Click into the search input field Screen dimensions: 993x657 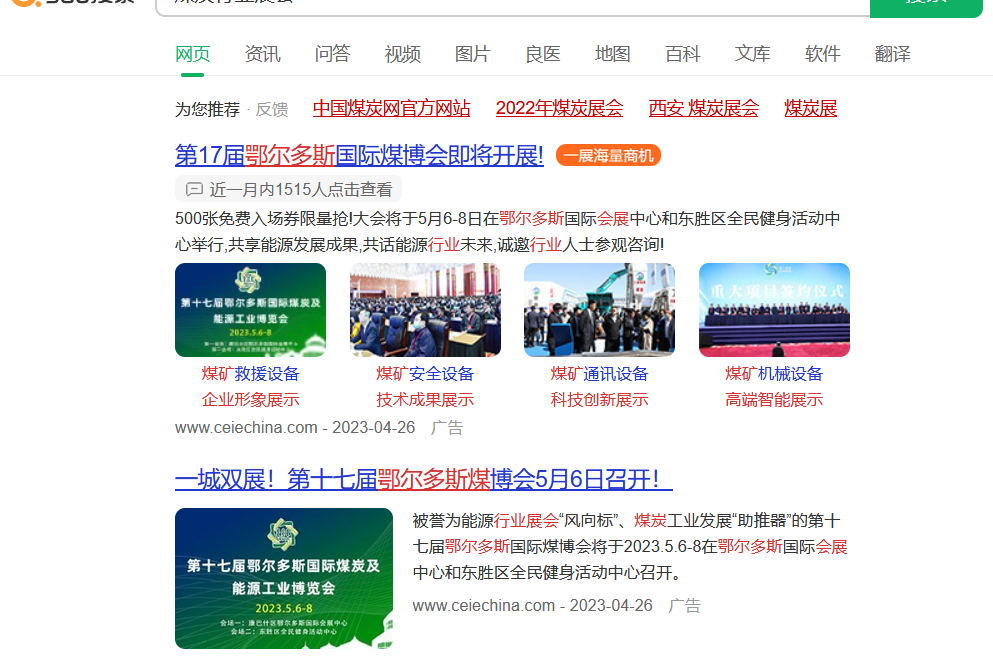(x=513, y=6)
